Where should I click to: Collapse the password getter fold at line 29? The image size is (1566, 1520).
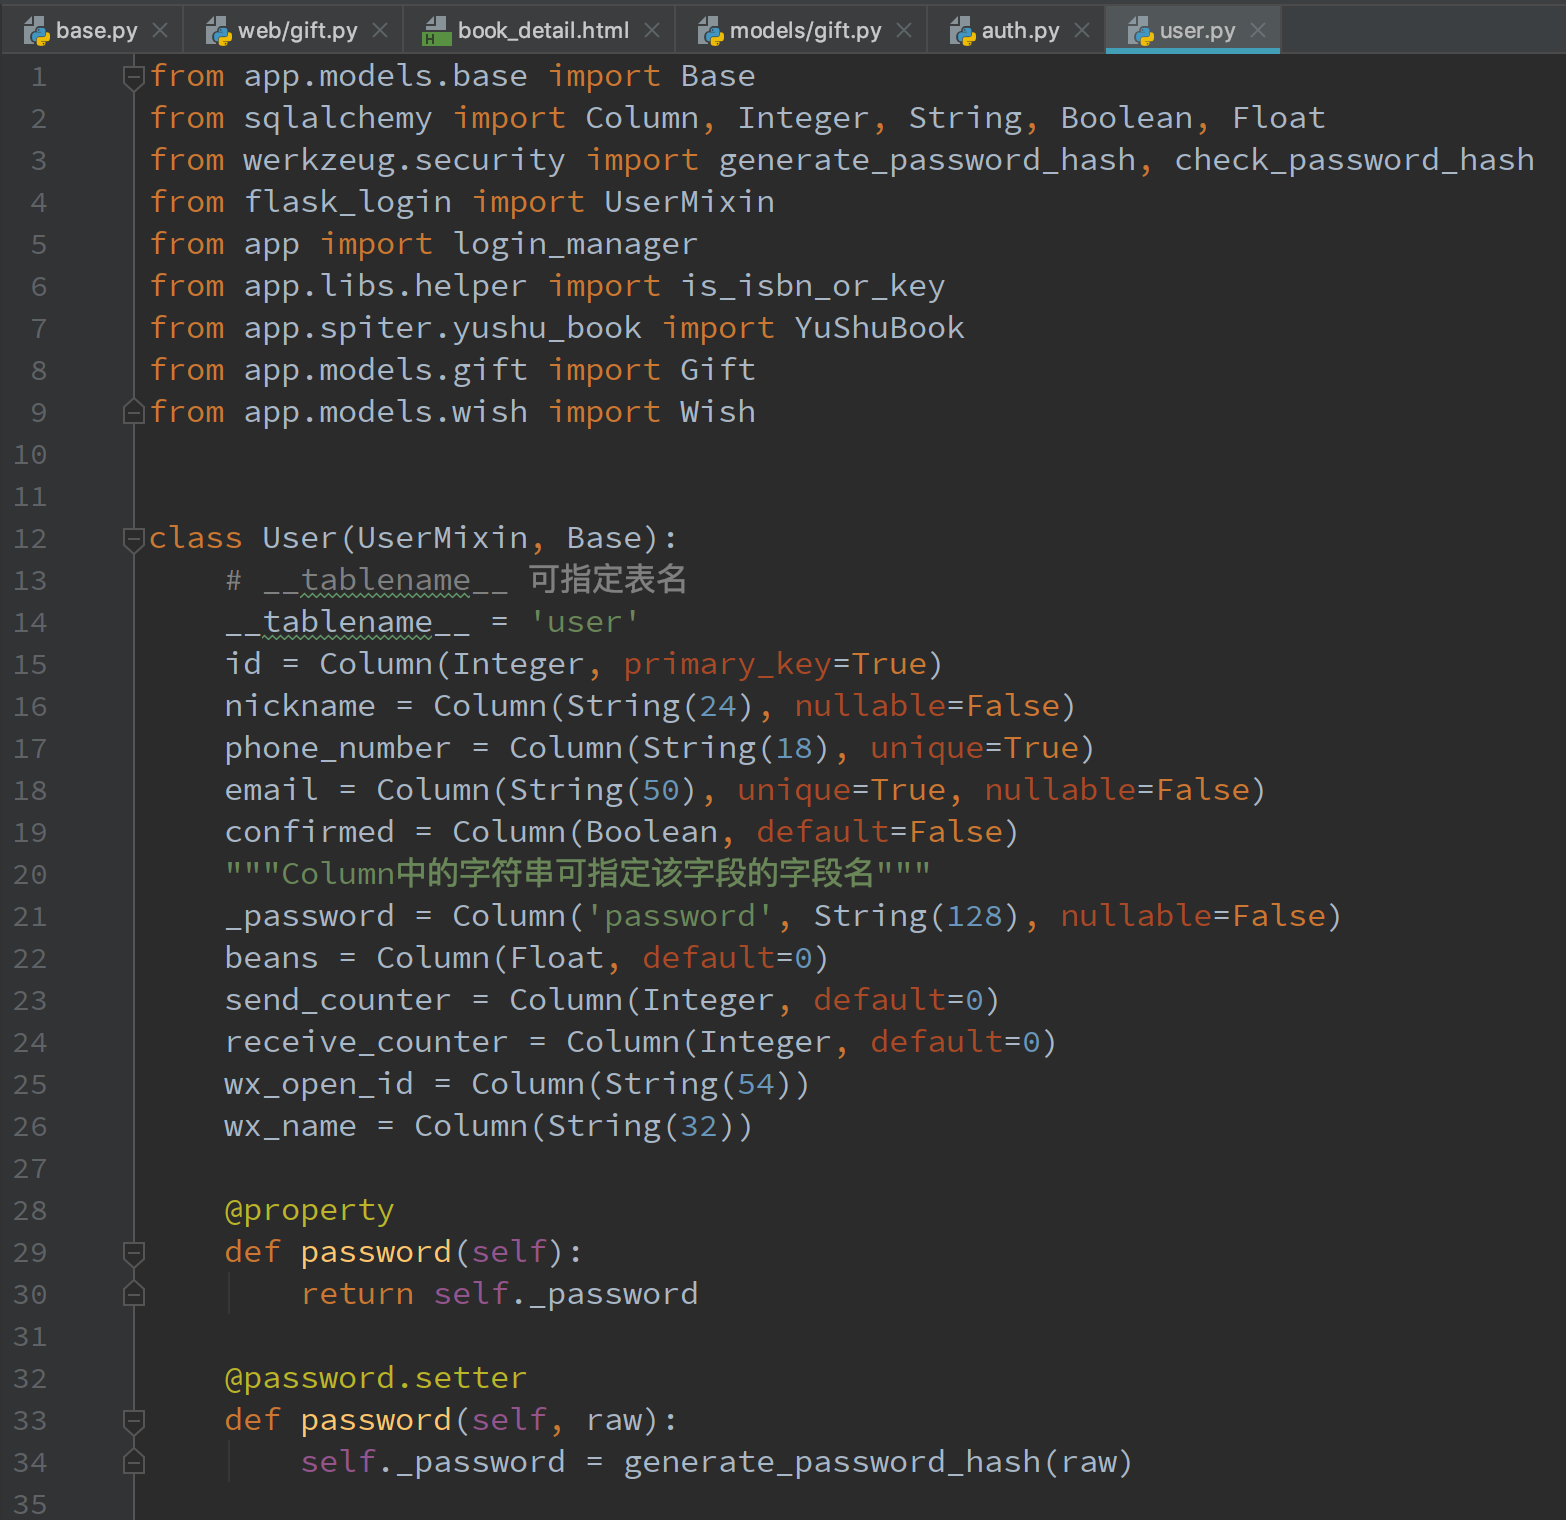pyautogui.click(x=133, y=1252)
